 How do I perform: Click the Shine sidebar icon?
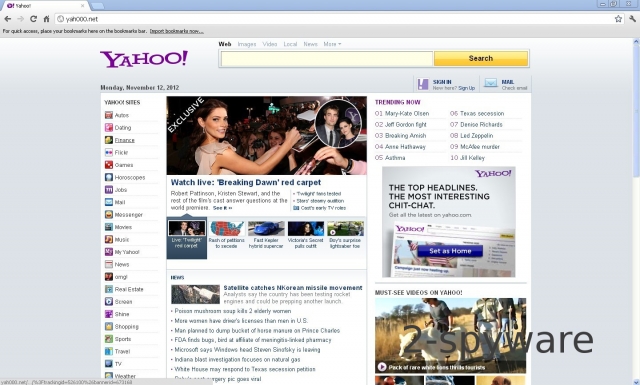pos(109,314)
